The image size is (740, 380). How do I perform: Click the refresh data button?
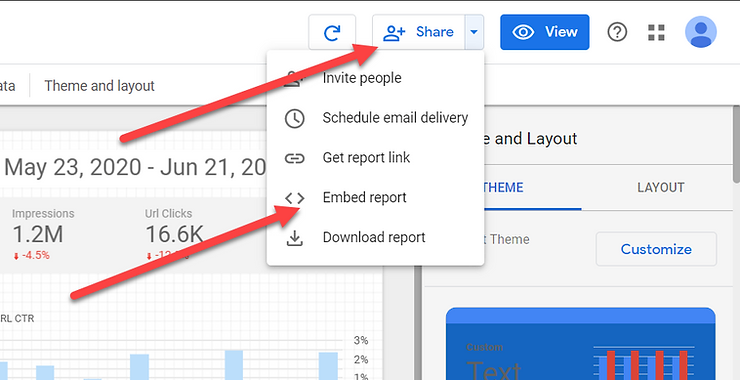(332, 32)
